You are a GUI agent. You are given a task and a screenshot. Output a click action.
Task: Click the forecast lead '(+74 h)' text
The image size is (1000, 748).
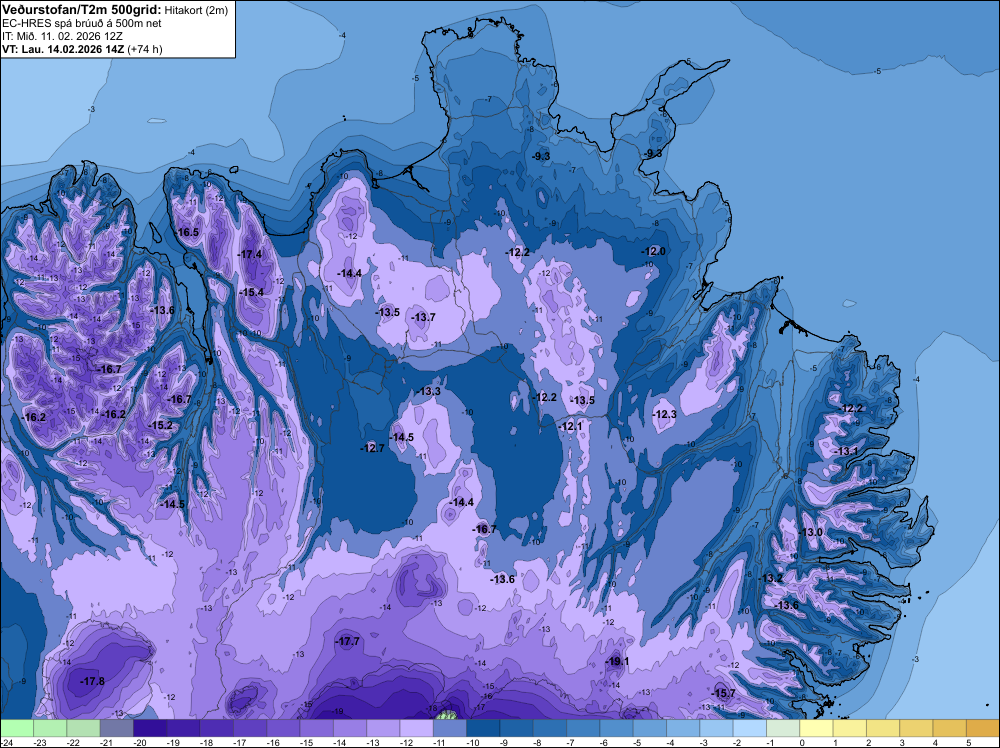coord(145,49)
